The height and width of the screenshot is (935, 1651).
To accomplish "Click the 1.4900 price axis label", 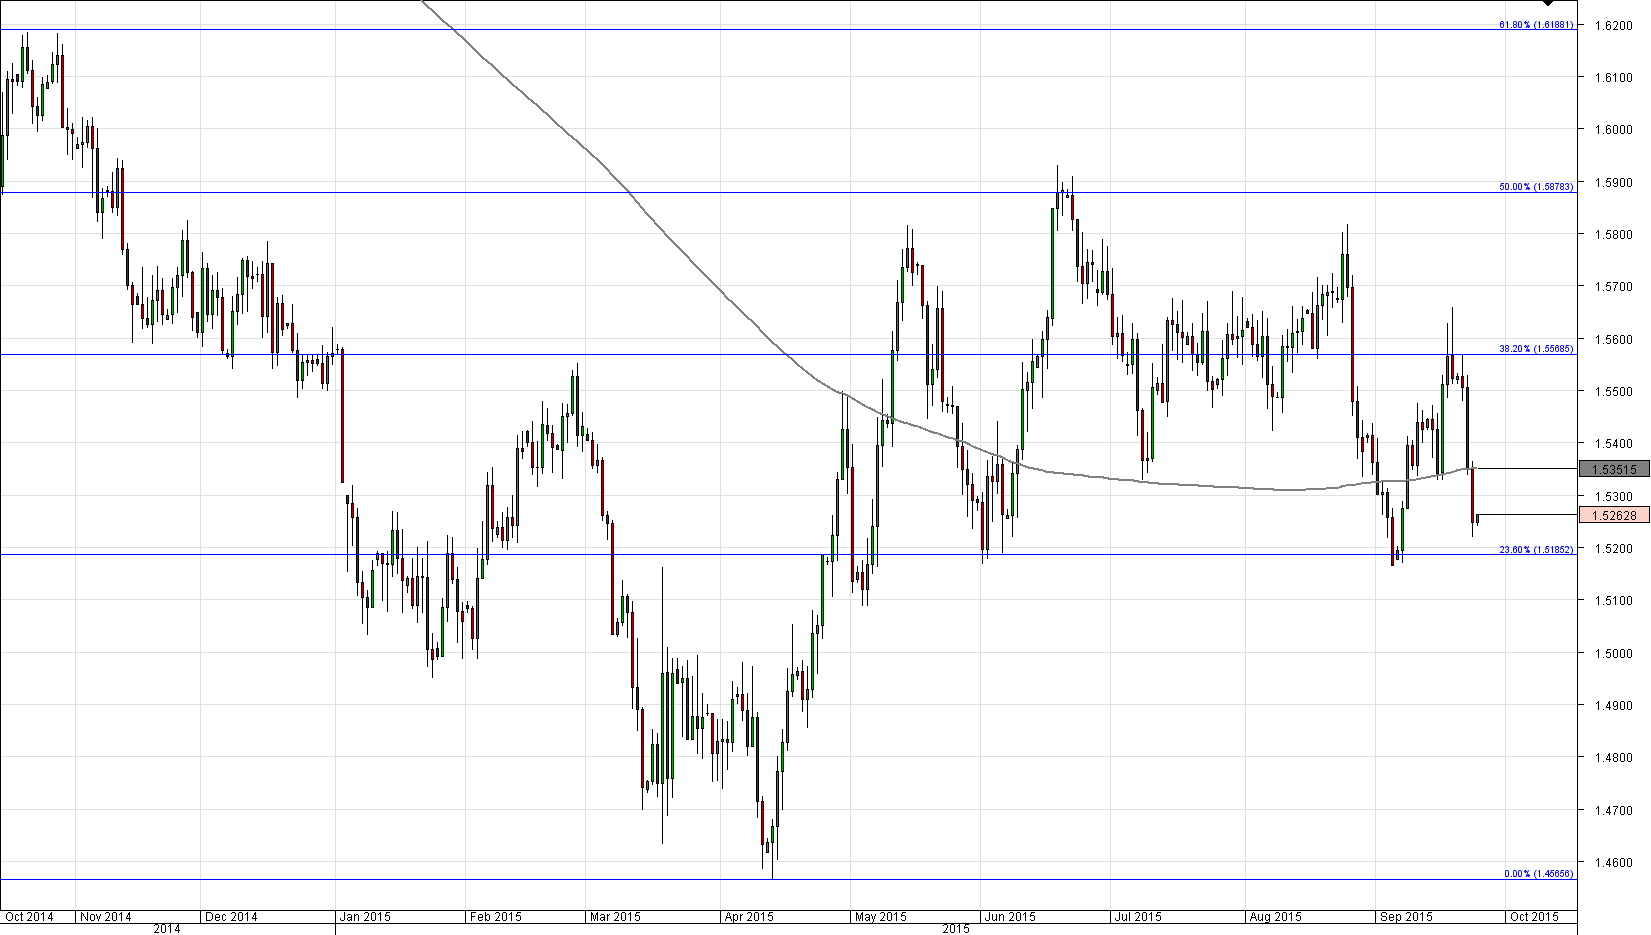I will (1613, 705).
